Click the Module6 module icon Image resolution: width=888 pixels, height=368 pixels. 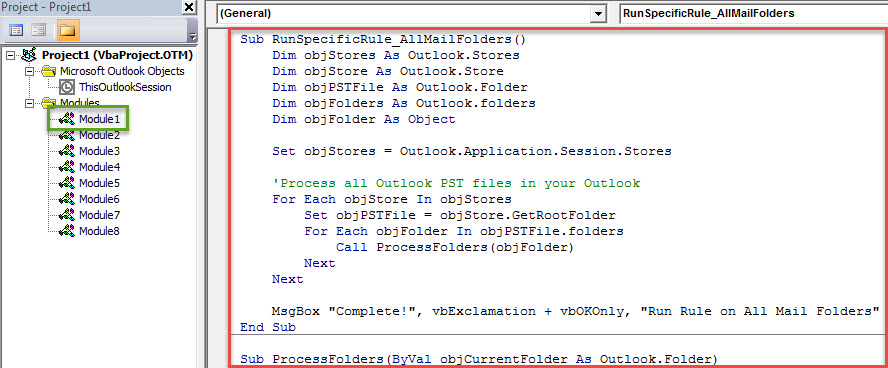pyautogui.click(x=67, y=199)
